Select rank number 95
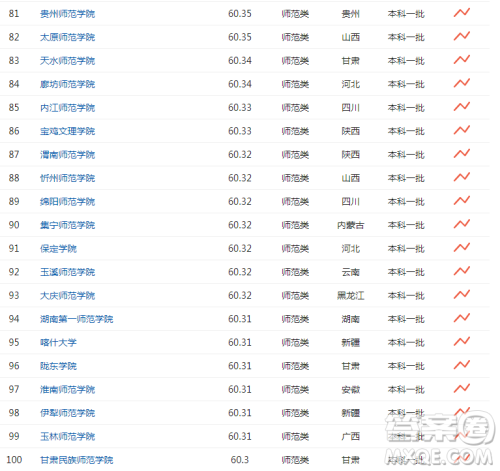Viewport: 500px width, 471px height. coord(14,343)
